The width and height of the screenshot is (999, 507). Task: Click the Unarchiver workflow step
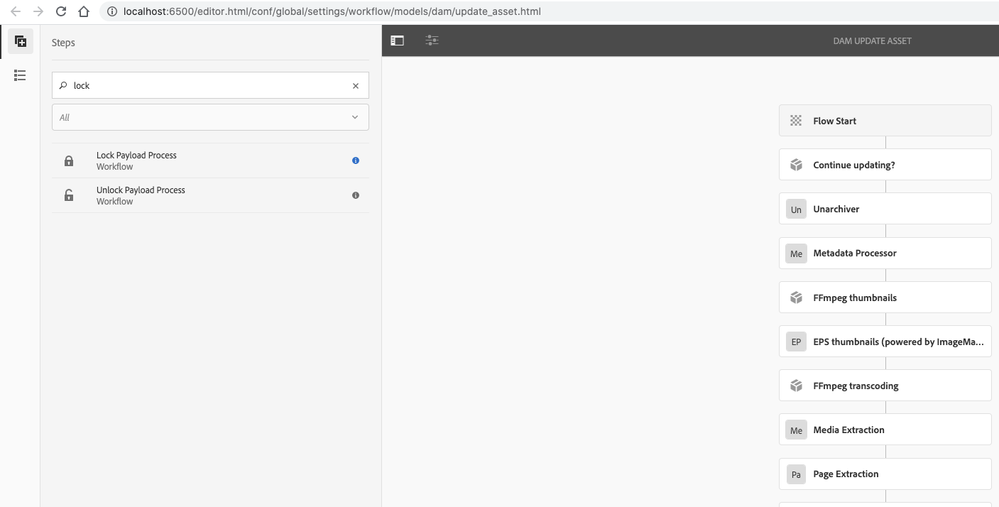[885, 209]
